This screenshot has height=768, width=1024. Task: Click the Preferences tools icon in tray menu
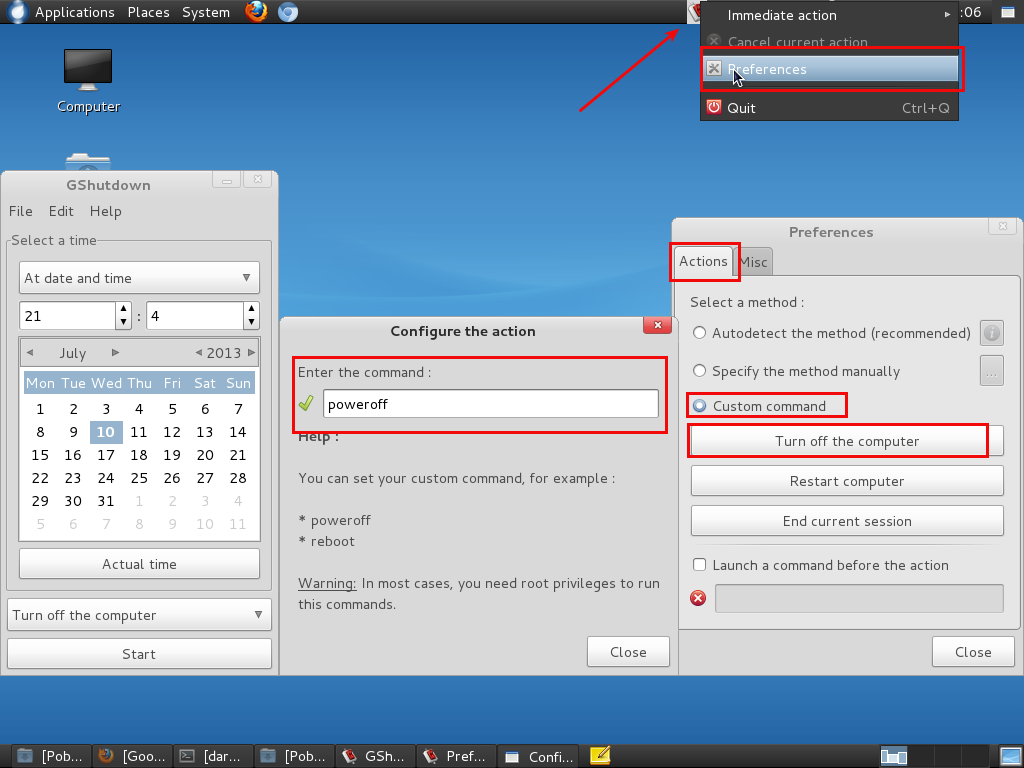point(714,69)
